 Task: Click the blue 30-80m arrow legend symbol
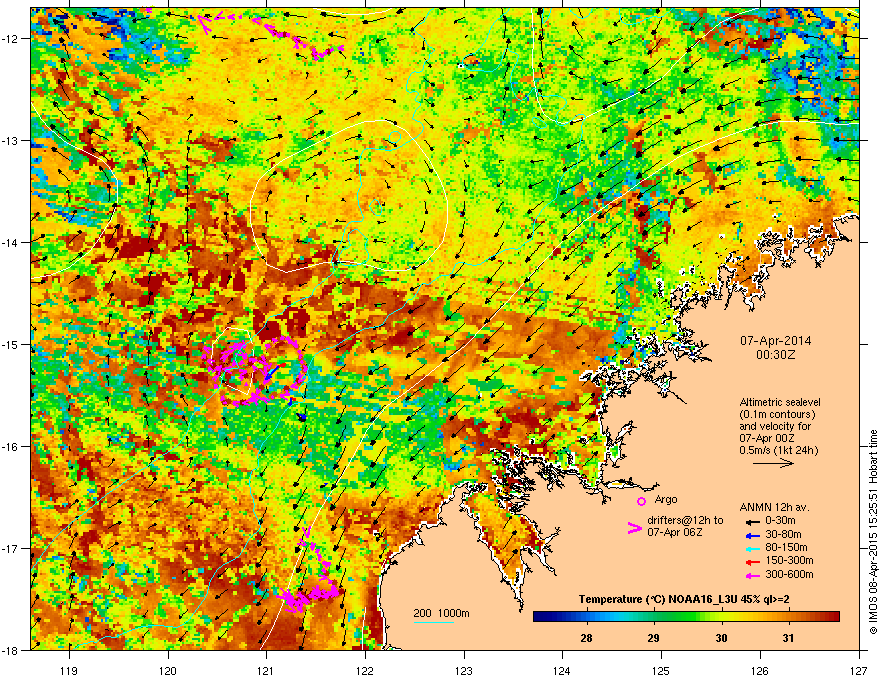click(753, 535)
